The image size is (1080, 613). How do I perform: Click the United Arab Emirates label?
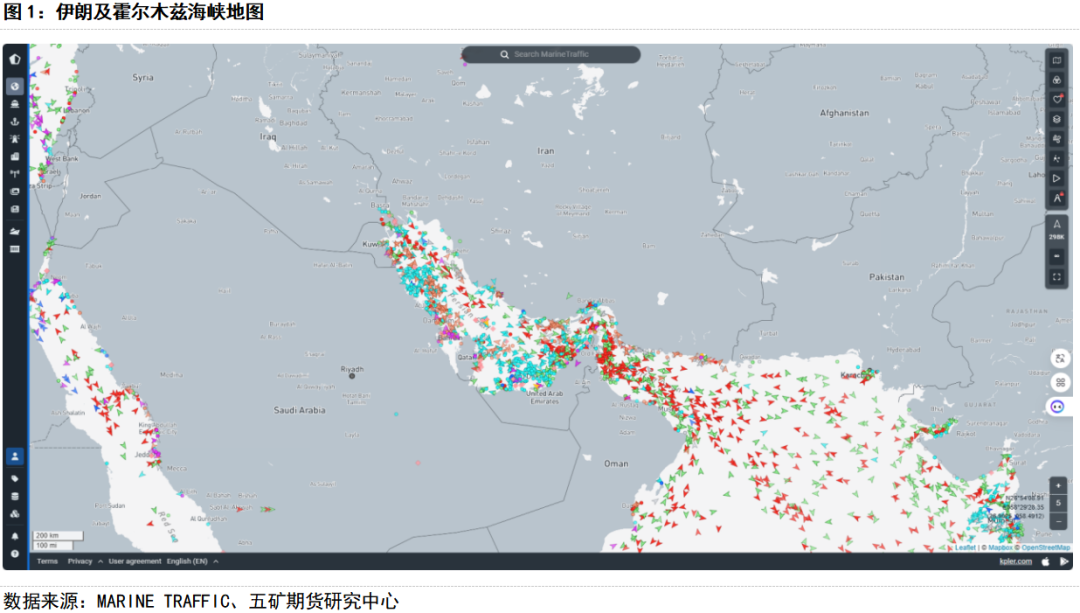tap(545, 397)
